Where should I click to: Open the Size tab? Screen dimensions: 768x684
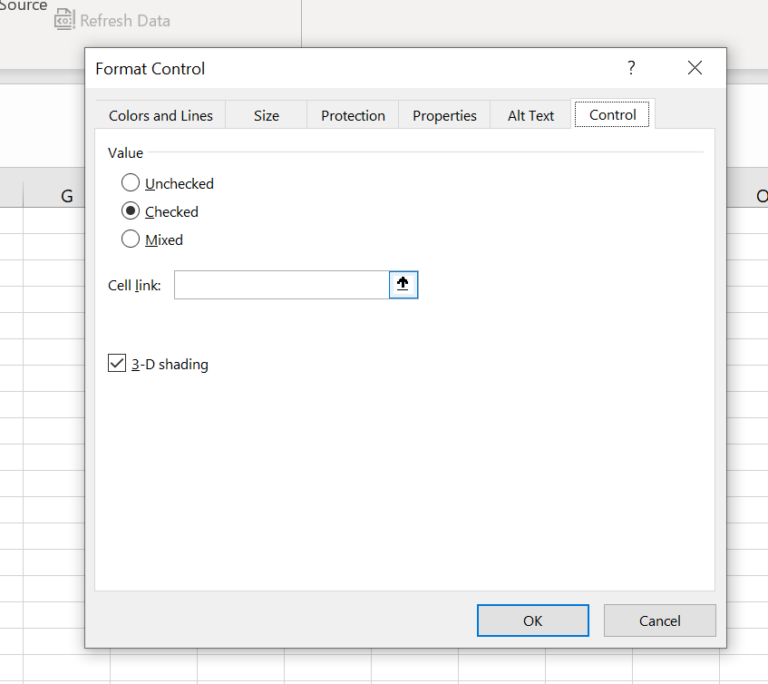point(266,116)
